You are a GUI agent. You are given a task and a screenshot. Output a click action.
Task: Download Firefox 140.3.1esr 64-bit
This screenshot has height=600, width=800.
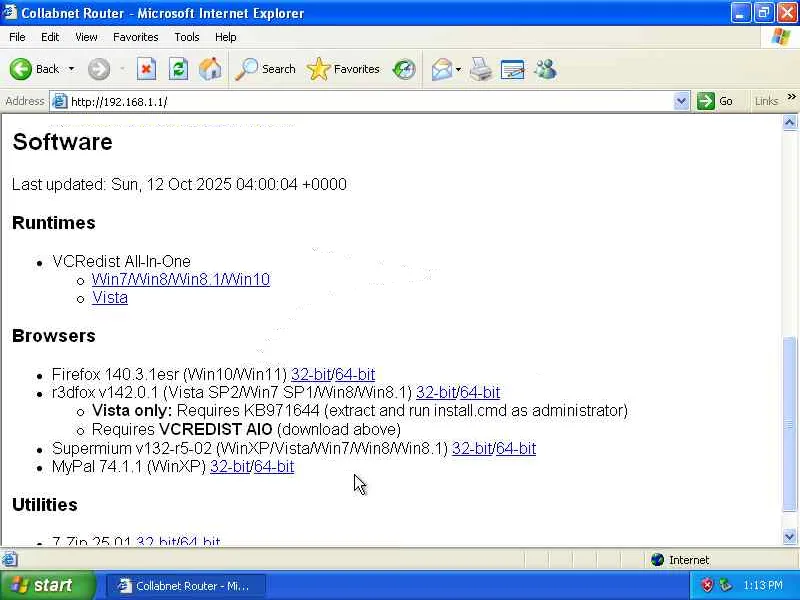tap(355, 374)
